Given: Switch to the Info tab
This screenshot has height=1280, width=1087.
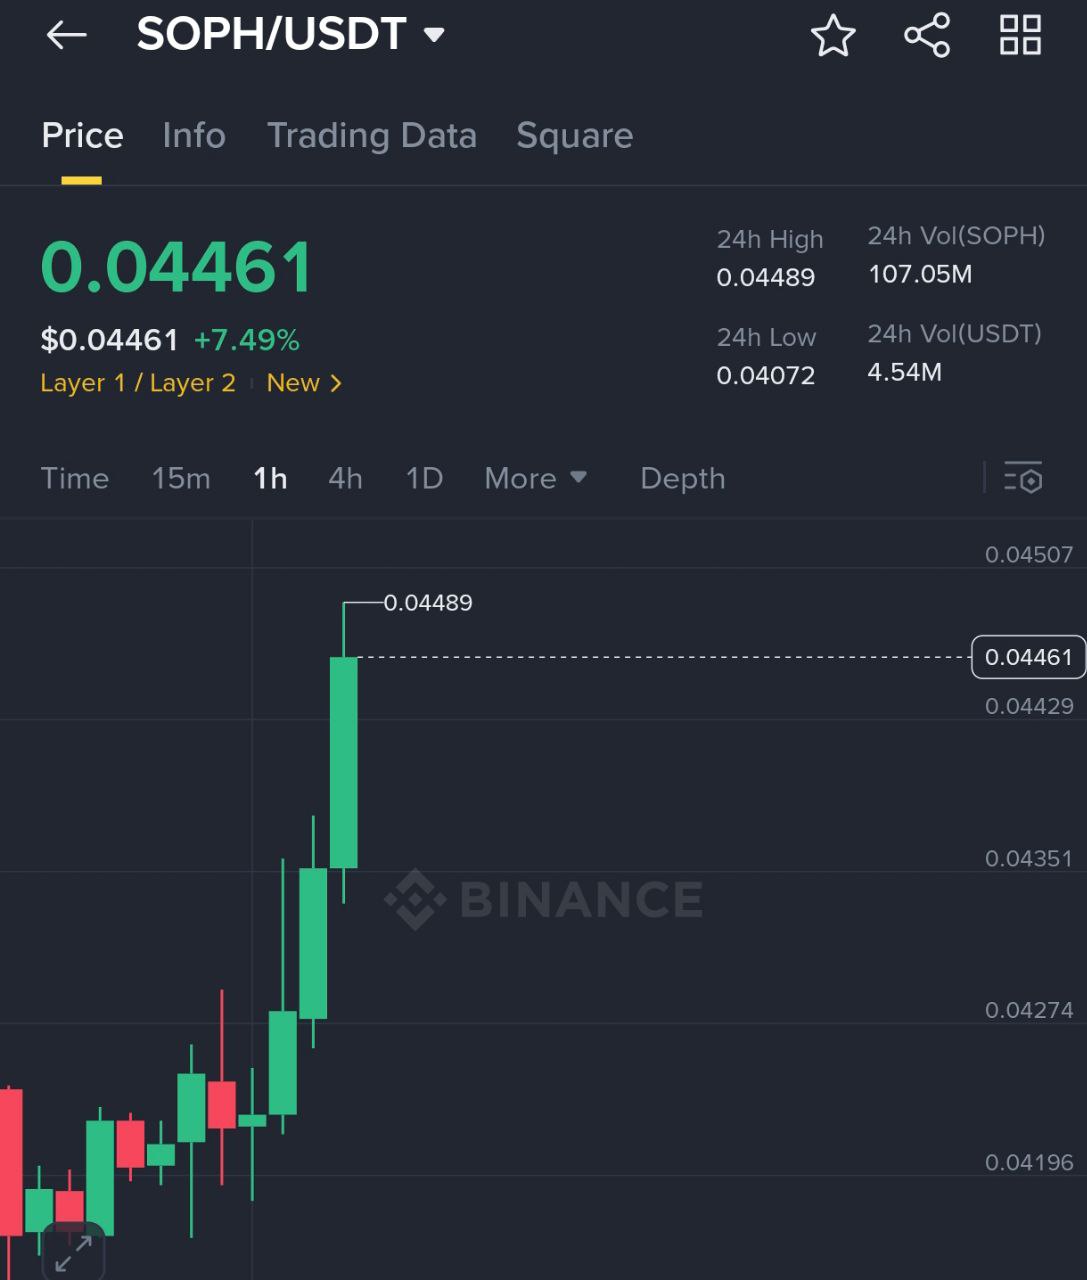Looking at the screenshot, I should pos(194,136).
